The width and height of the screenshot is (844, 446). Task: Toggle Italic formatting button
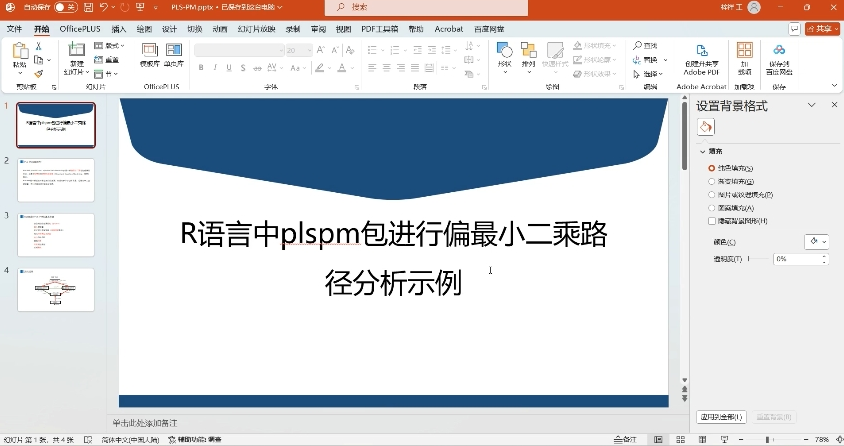click(215, 68)
